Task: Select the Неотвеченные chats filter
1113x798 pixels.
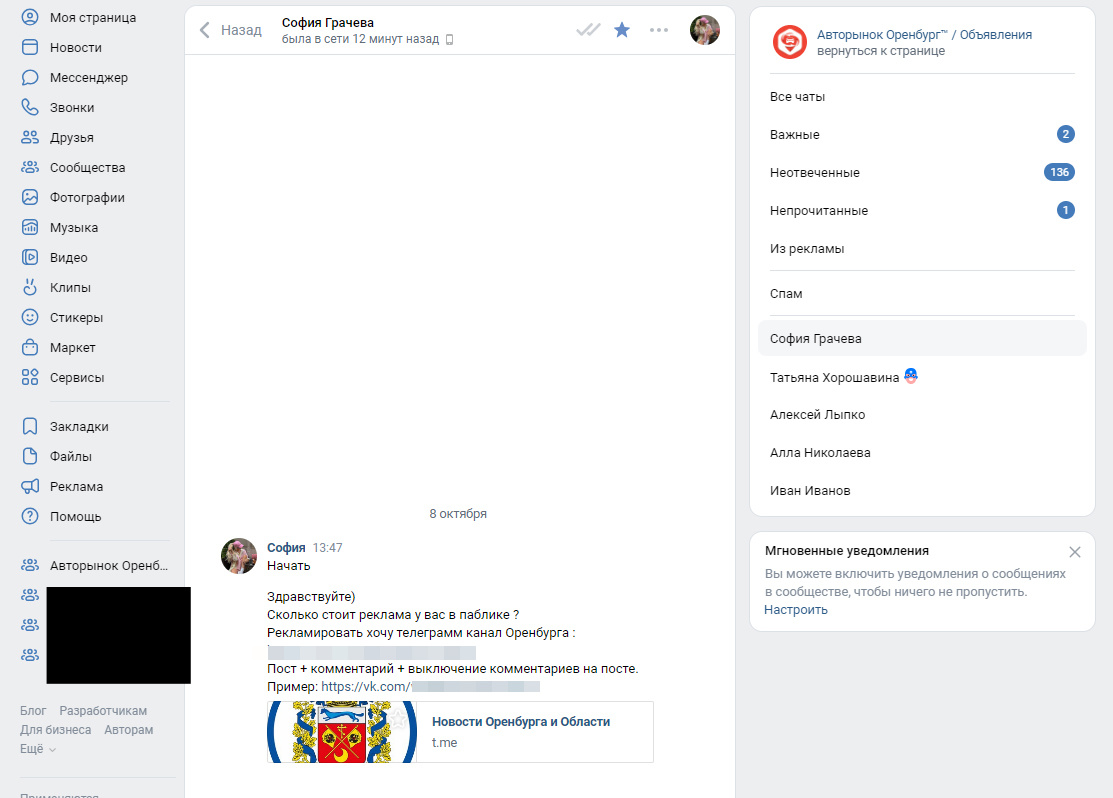Action: click(922, 173)
